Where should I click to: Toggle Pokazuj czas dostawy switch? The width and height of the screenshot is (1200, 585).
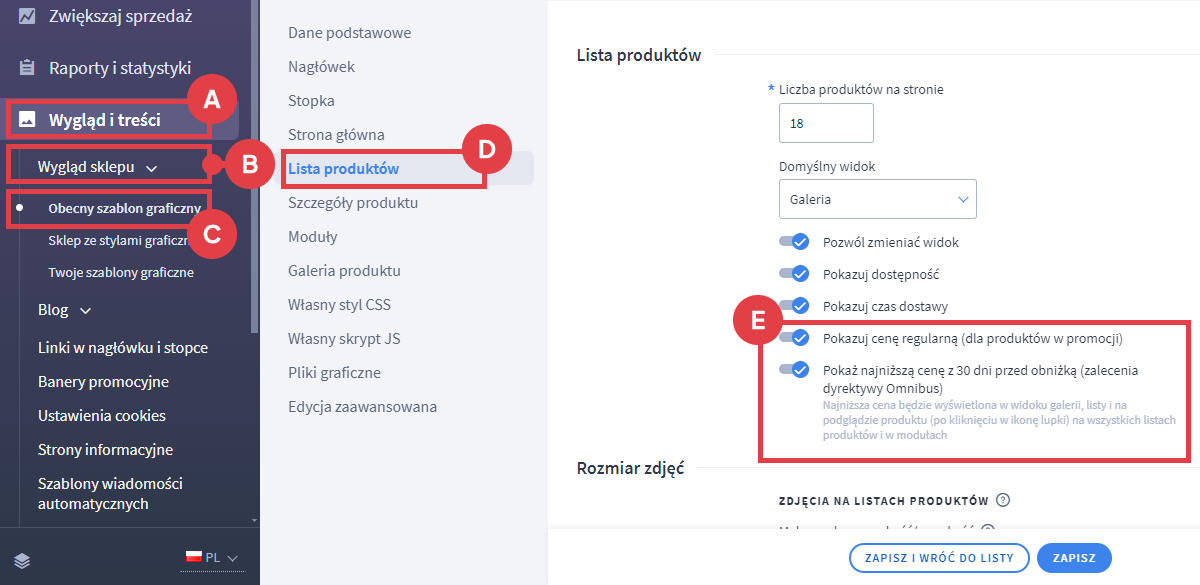click(795, 306)
